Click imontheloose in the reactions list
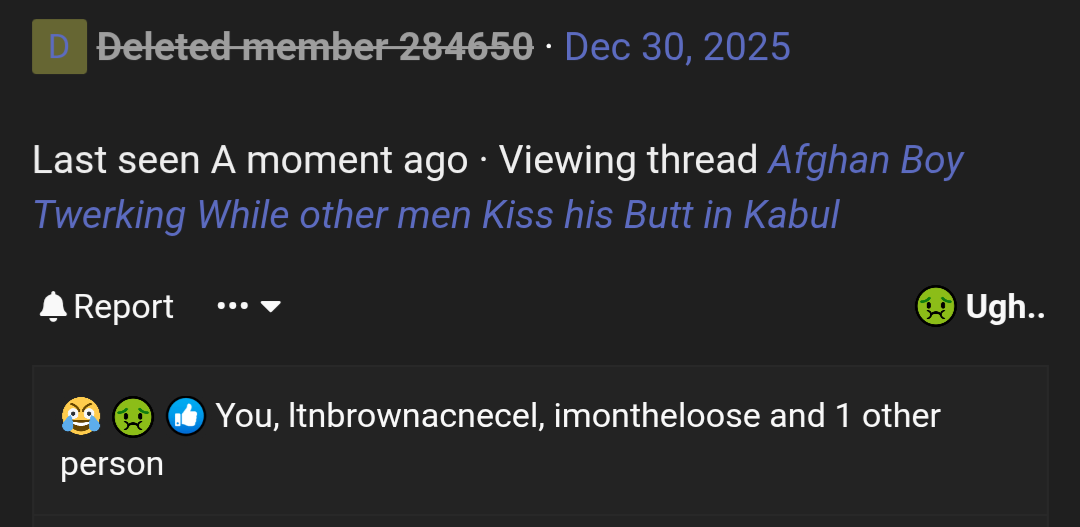The image size is (1080, 527). pos(655,415)
